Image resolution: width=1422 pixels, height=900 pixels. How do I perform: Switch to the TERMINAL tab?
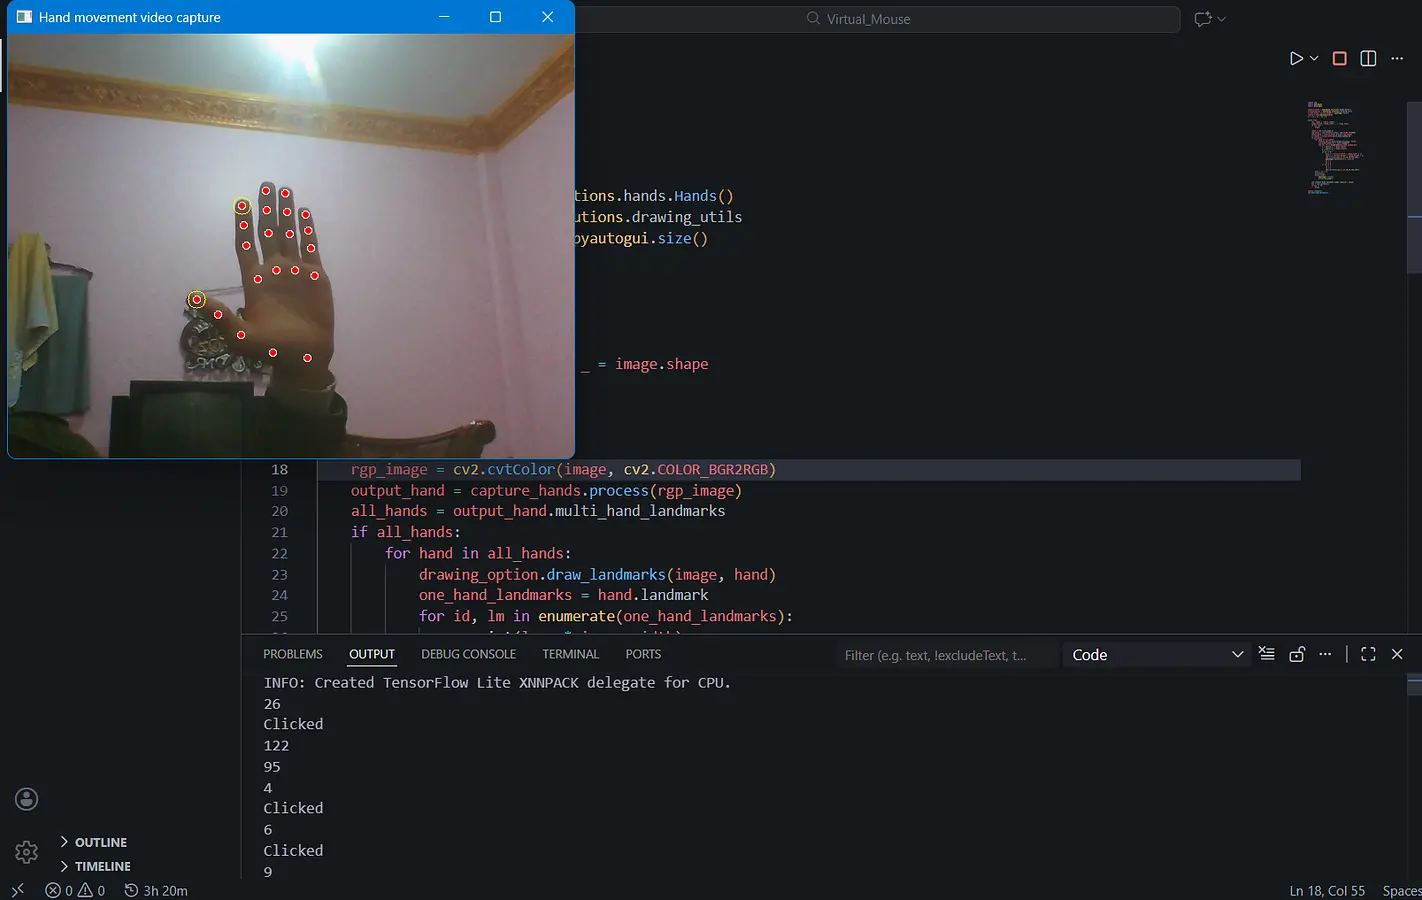click(x=570, y=654)
